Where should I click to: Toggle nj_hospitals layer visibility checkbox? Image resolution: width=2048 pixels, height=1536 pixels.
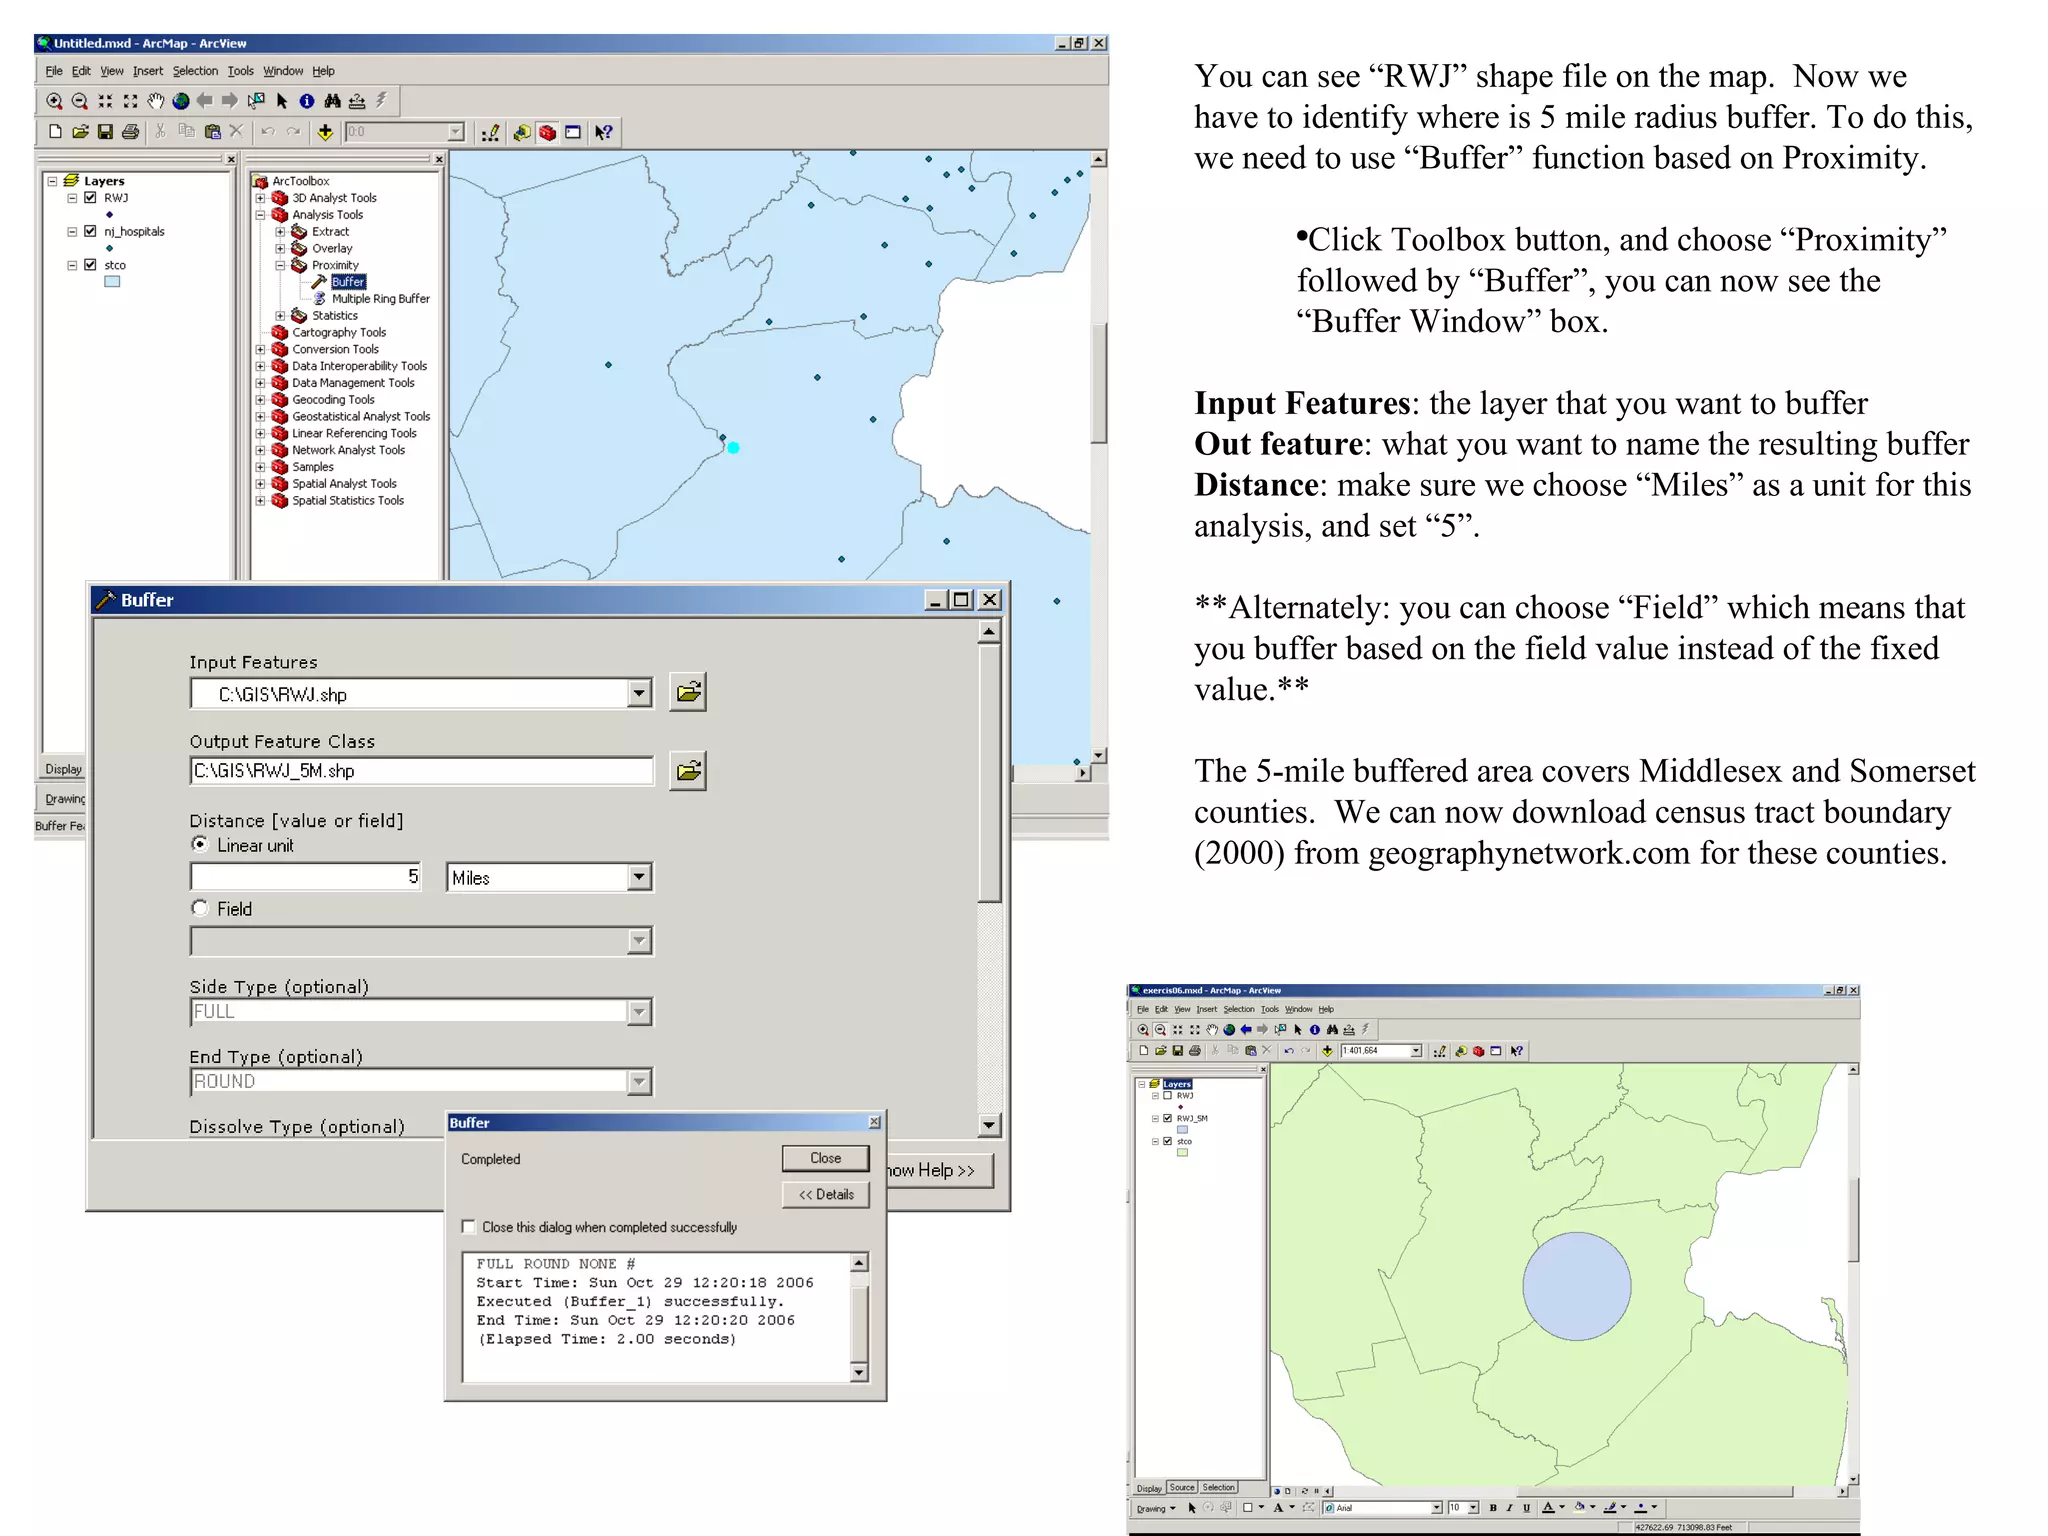pos(91,231)
